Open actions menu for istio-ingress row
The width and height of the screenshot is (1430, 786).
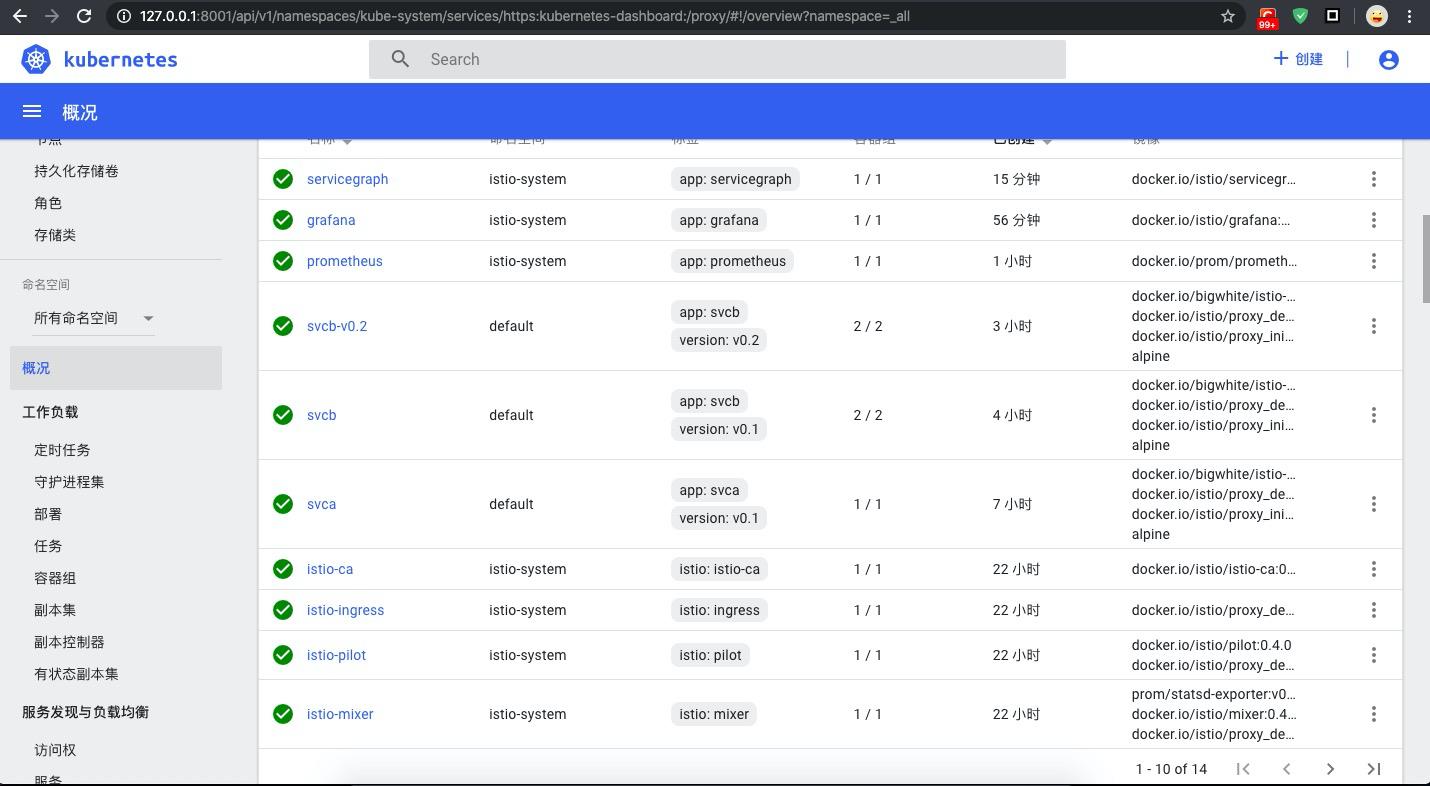[x=1374, y=610]
